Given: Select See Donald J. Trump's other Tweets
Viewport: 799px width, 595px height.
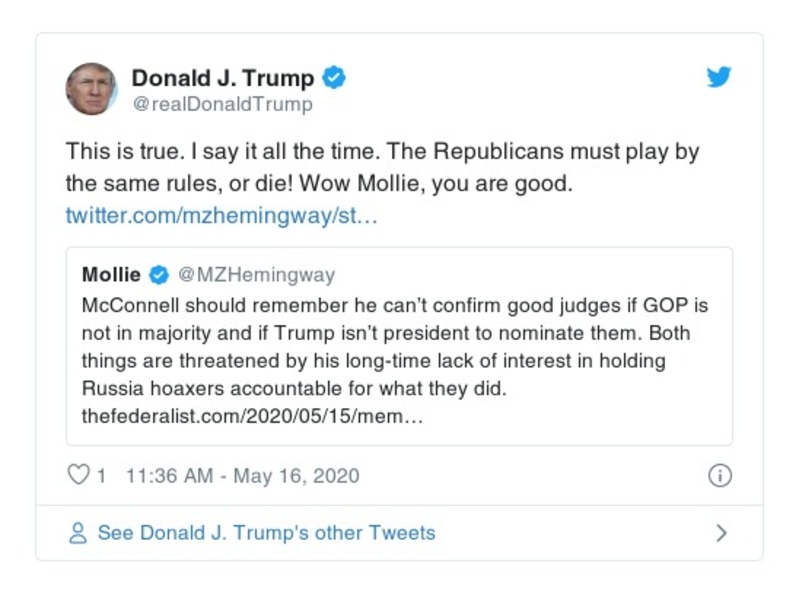Looking at the screenshot, I should (266, 533).
